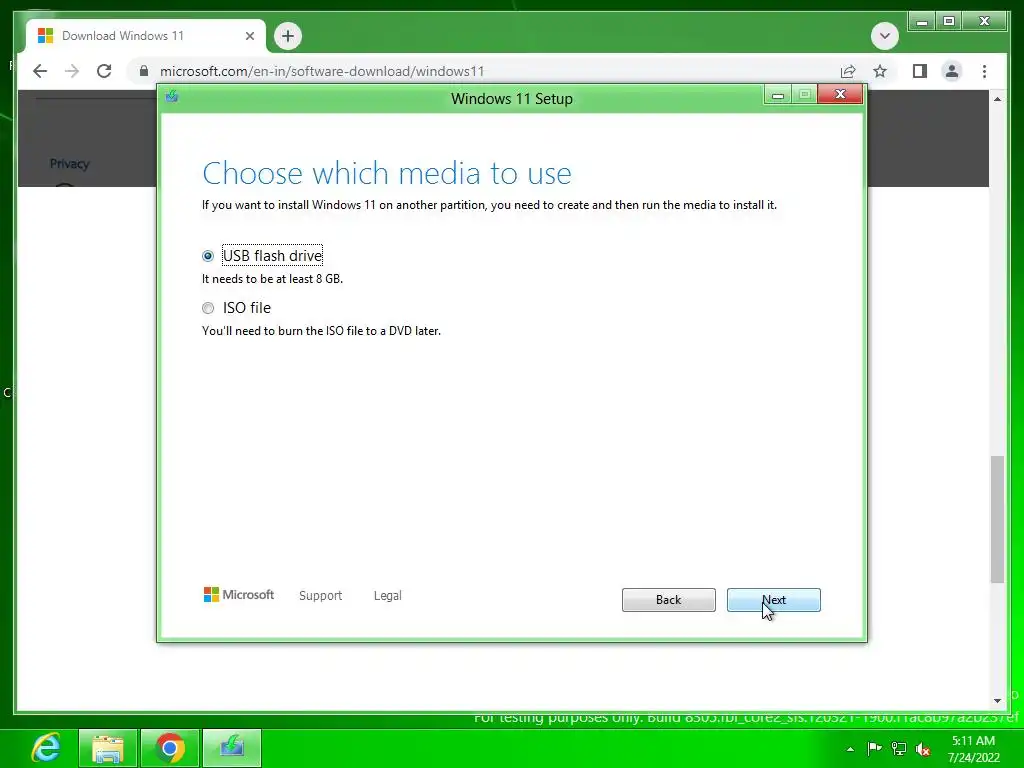
Task: Go Back in the setup wizard
Action: pos(668,600)
